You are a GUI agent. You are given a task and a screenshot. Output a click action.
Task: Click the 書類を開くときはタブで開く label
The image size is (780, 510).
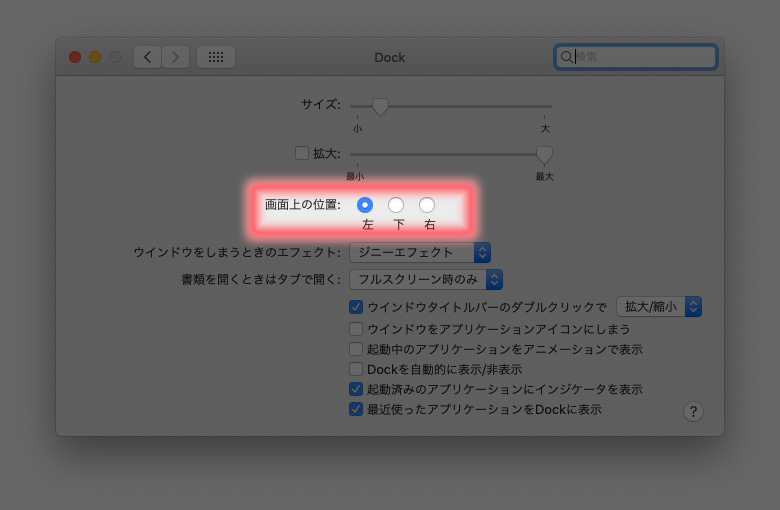pyautogui.click(x=261, y=279)
